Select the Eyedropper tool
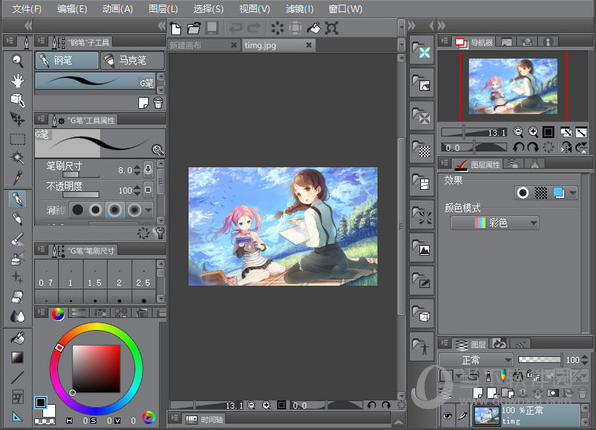 [x=17, y=177]
